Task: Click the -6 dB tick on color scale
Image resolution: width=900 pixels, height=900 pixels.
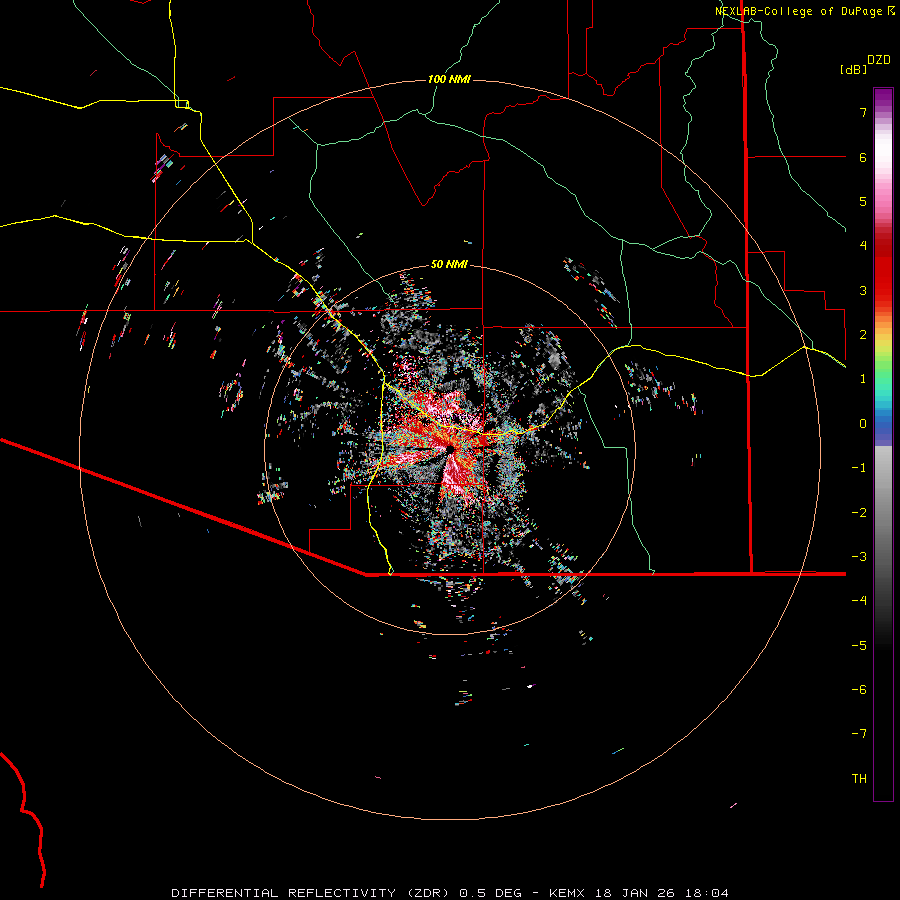Action: click(859, 690)
